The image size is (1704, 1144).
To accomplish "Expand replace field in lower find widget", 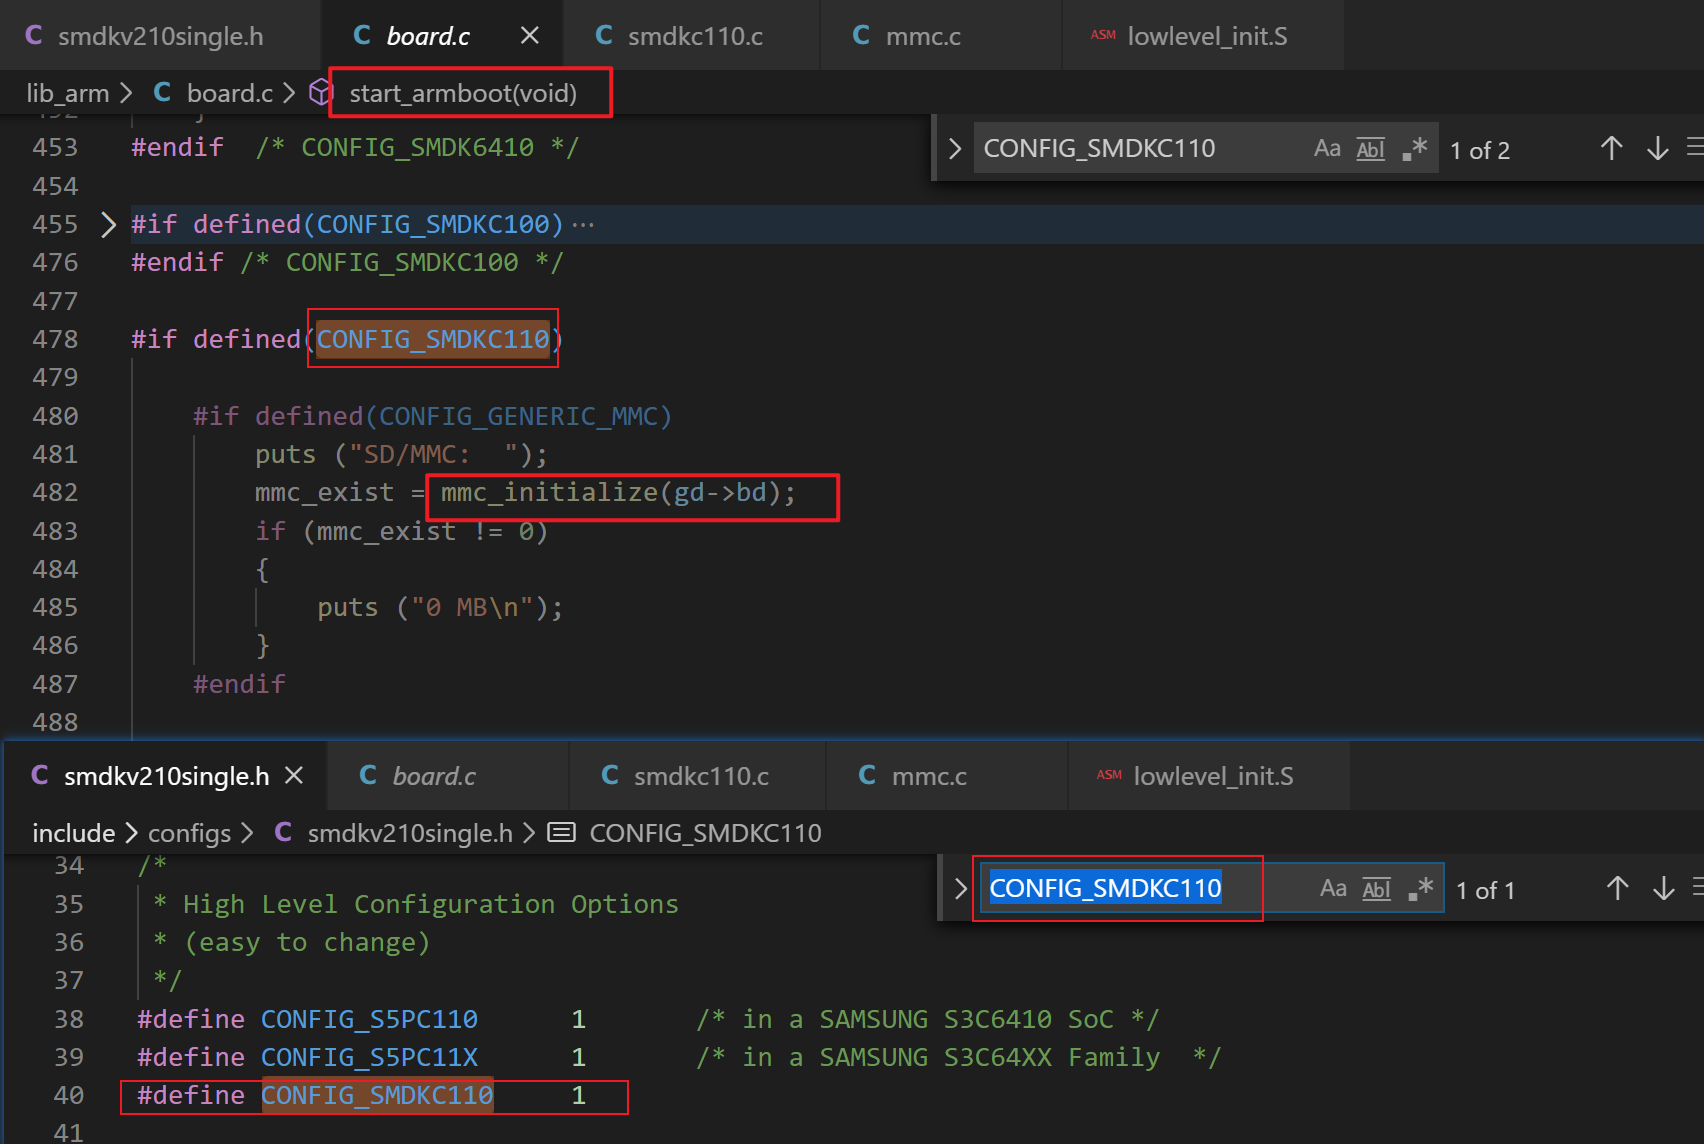I will pyautogui.click(x=960, y=889).
